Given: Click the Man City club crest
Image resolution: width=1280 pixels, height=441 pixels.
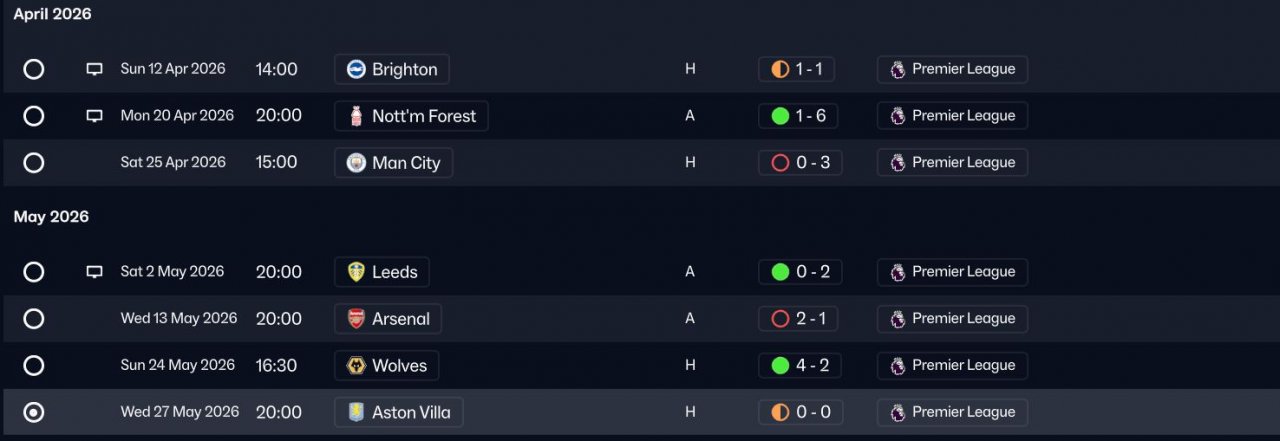Looking at the screenshot, I should coord(356,163).
